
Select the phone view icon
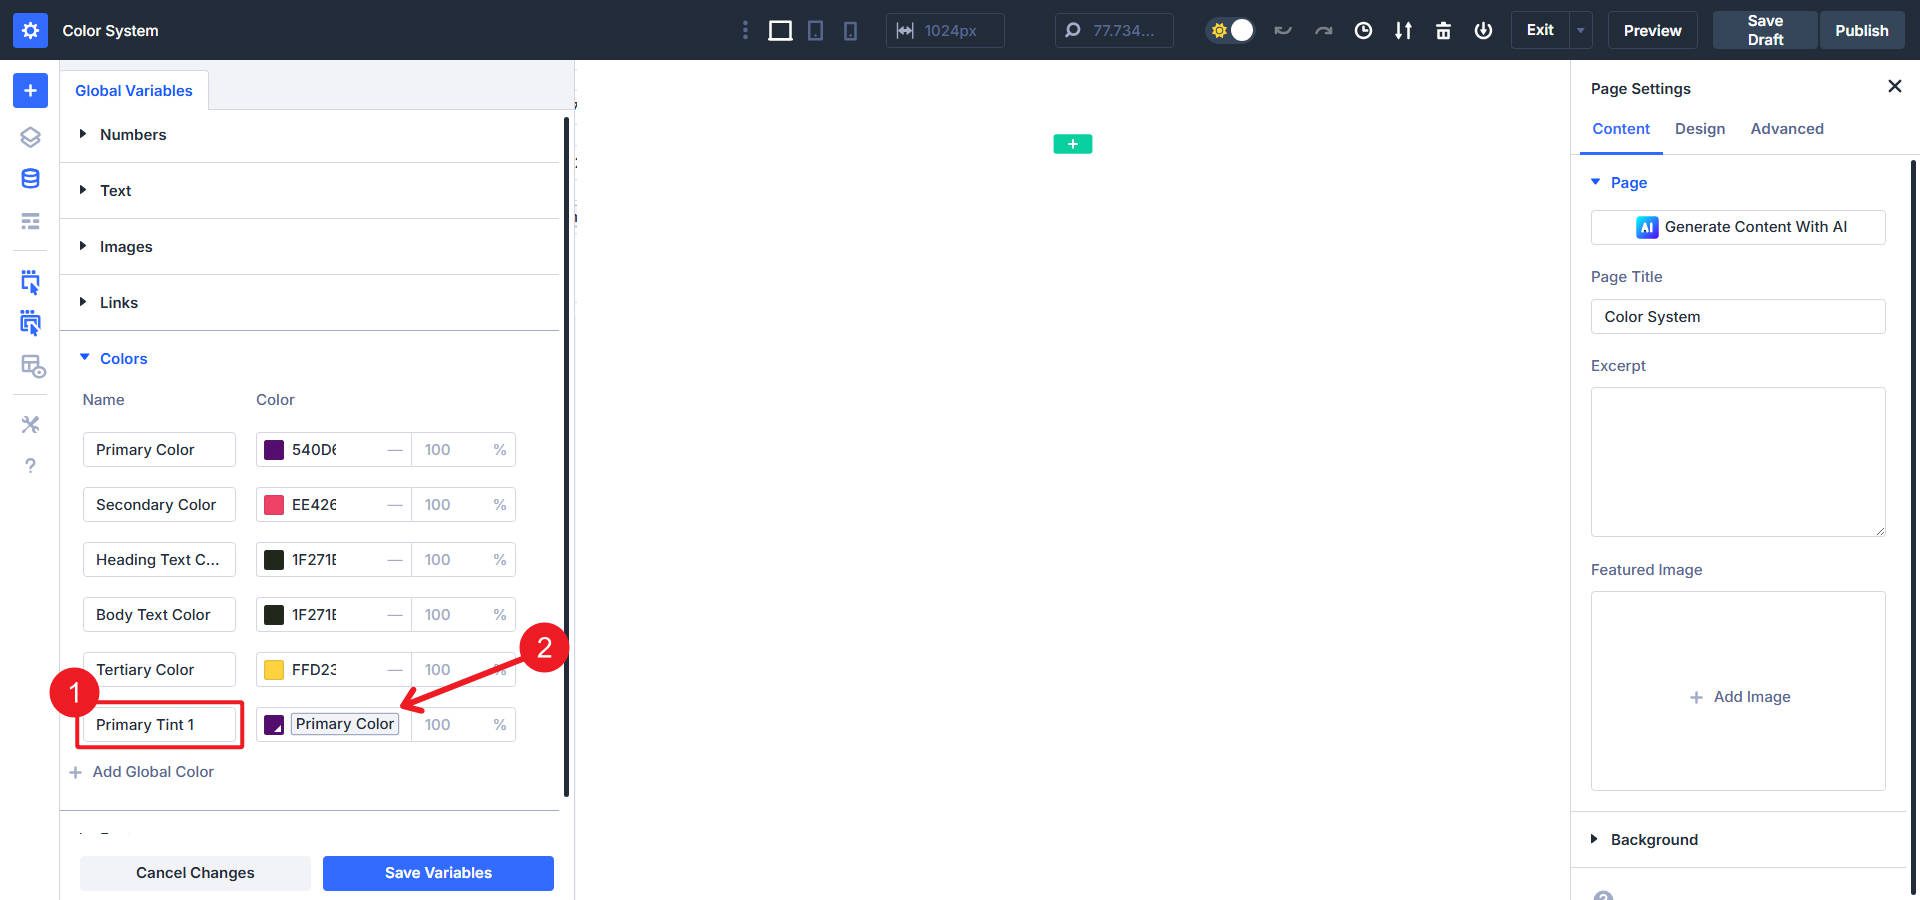tap(850, 31)
